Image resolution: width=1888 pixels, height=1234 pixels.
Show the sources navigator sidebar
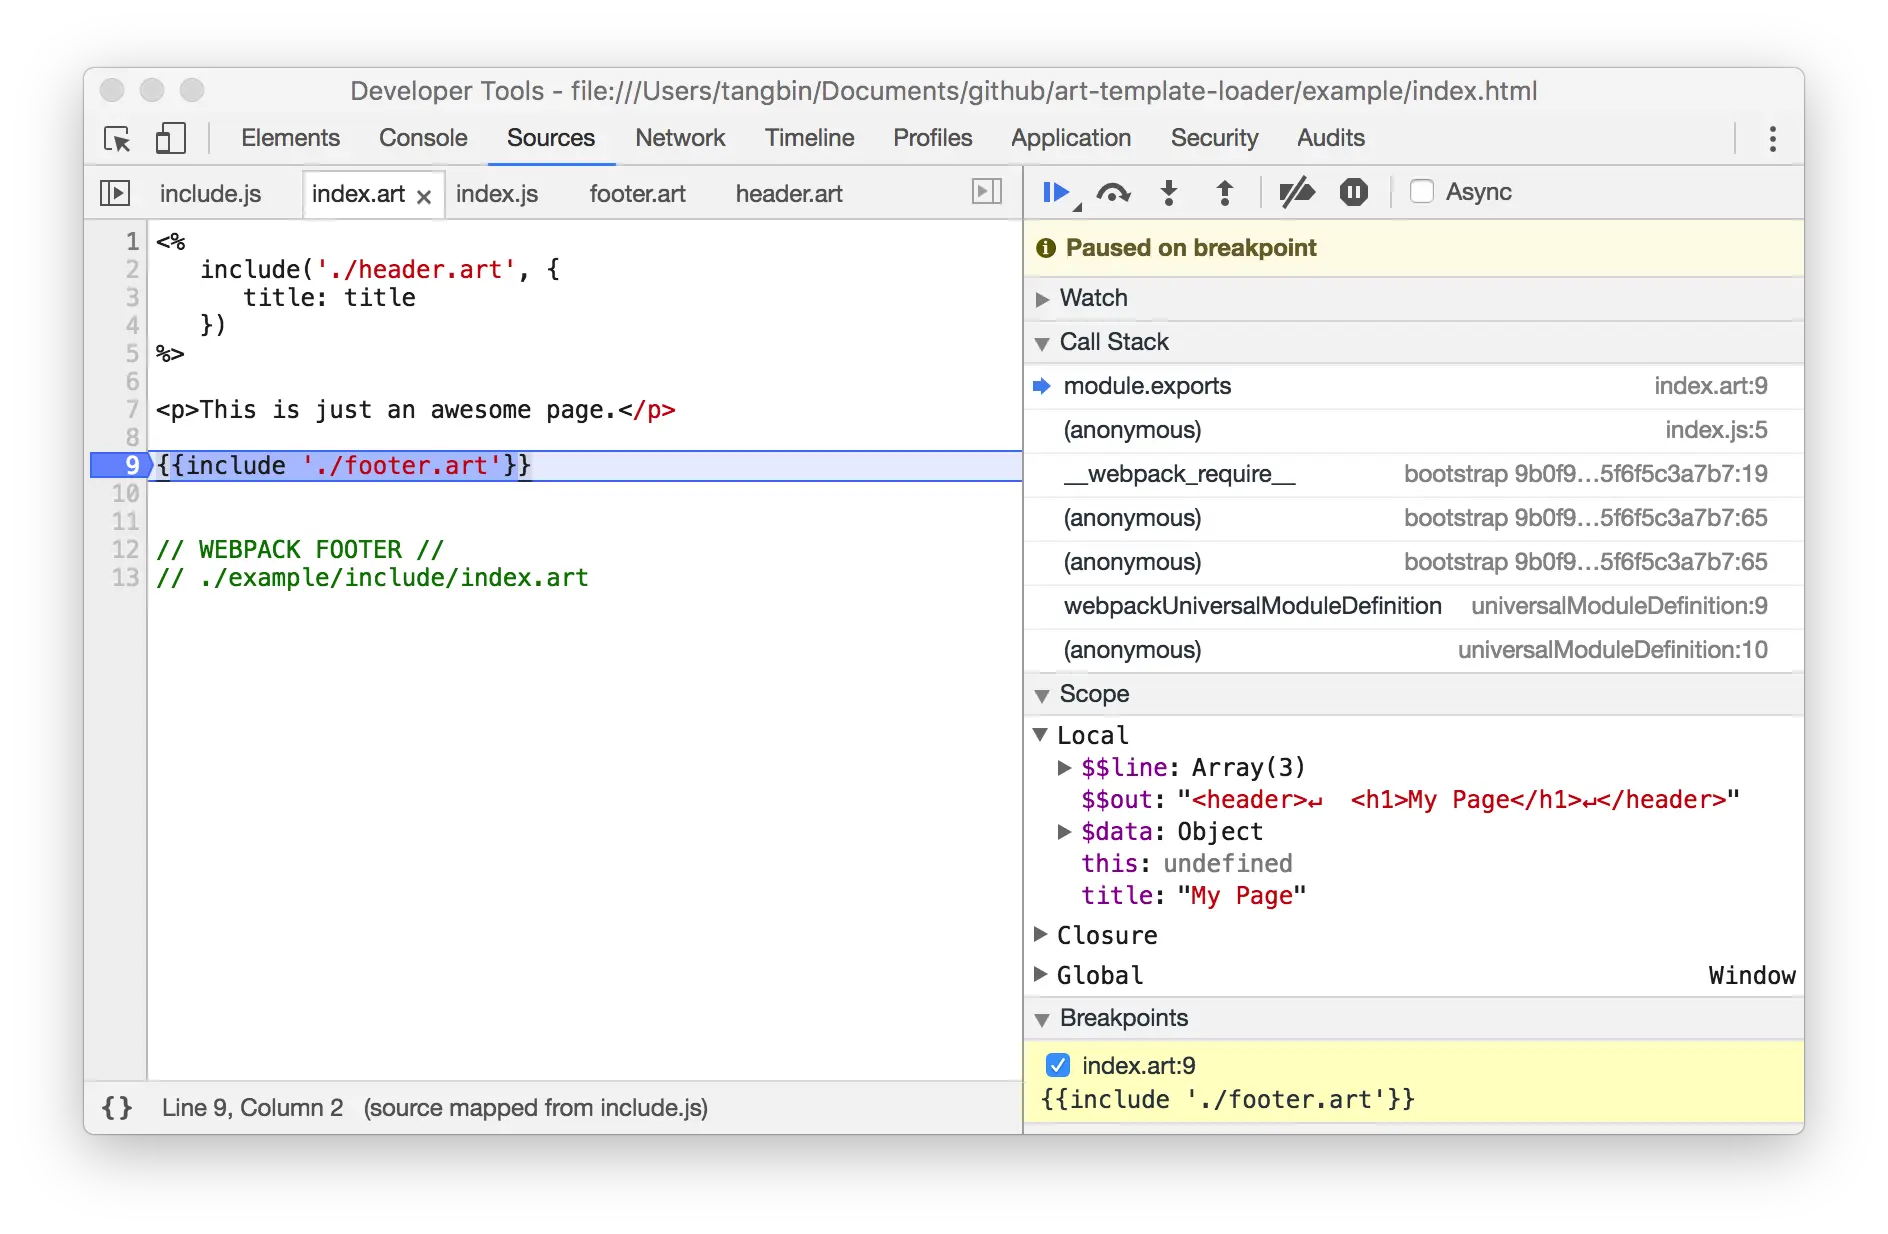[x=114, y=193]
